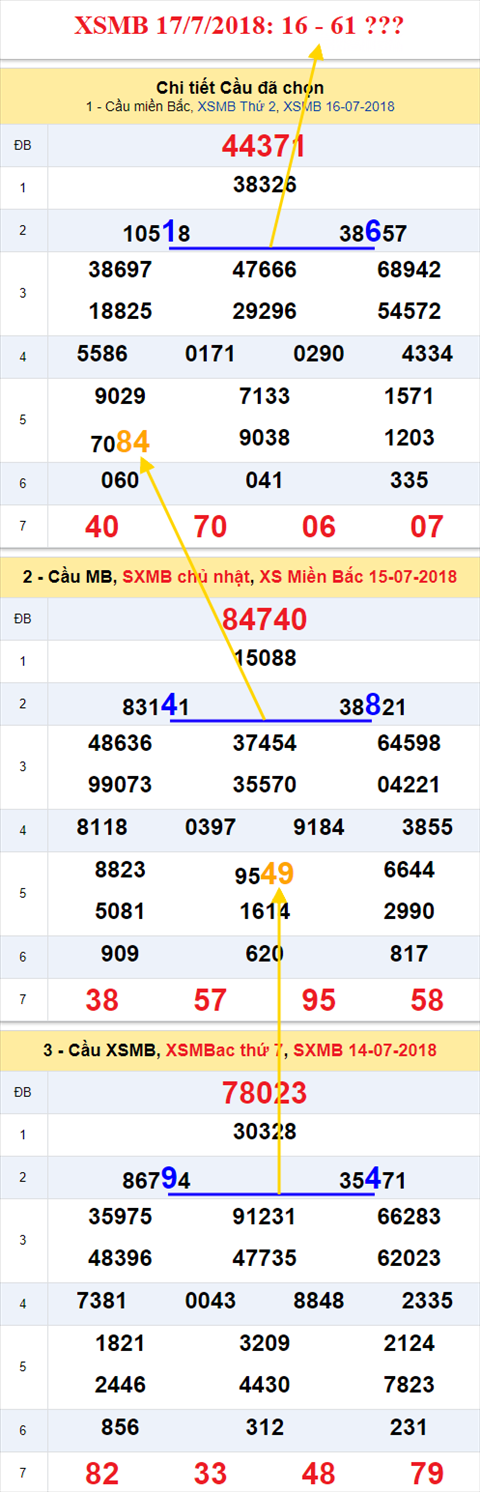
Task: Click the number 48636
Action: pyautogui.click(x=120, y=743)
